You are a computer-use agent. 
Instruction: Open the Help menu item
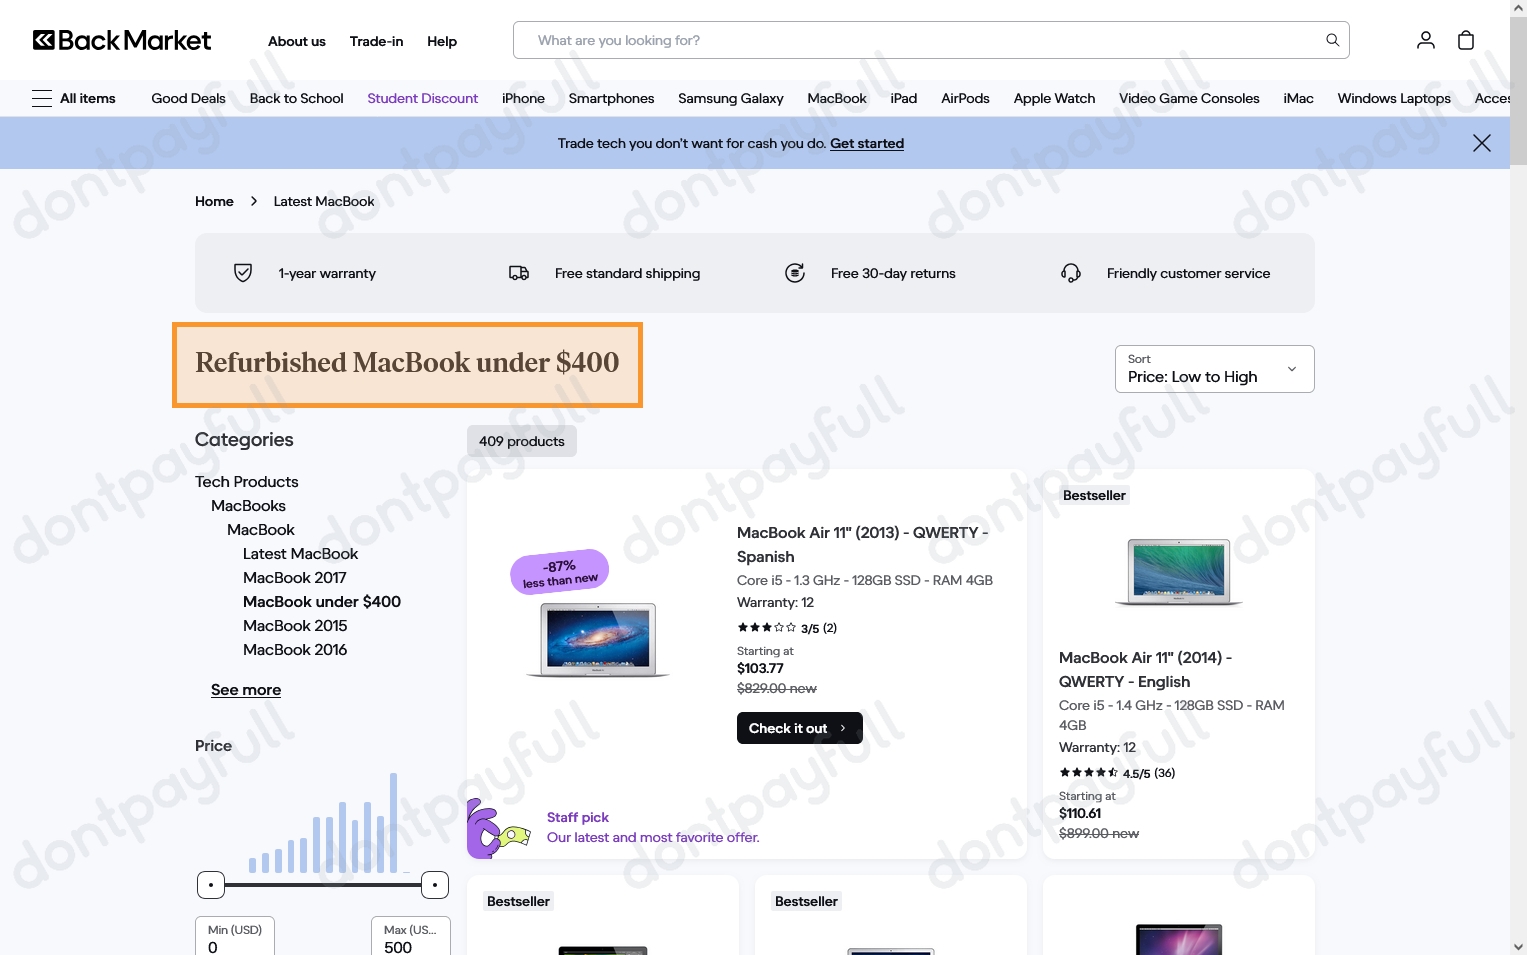[442, 41]
